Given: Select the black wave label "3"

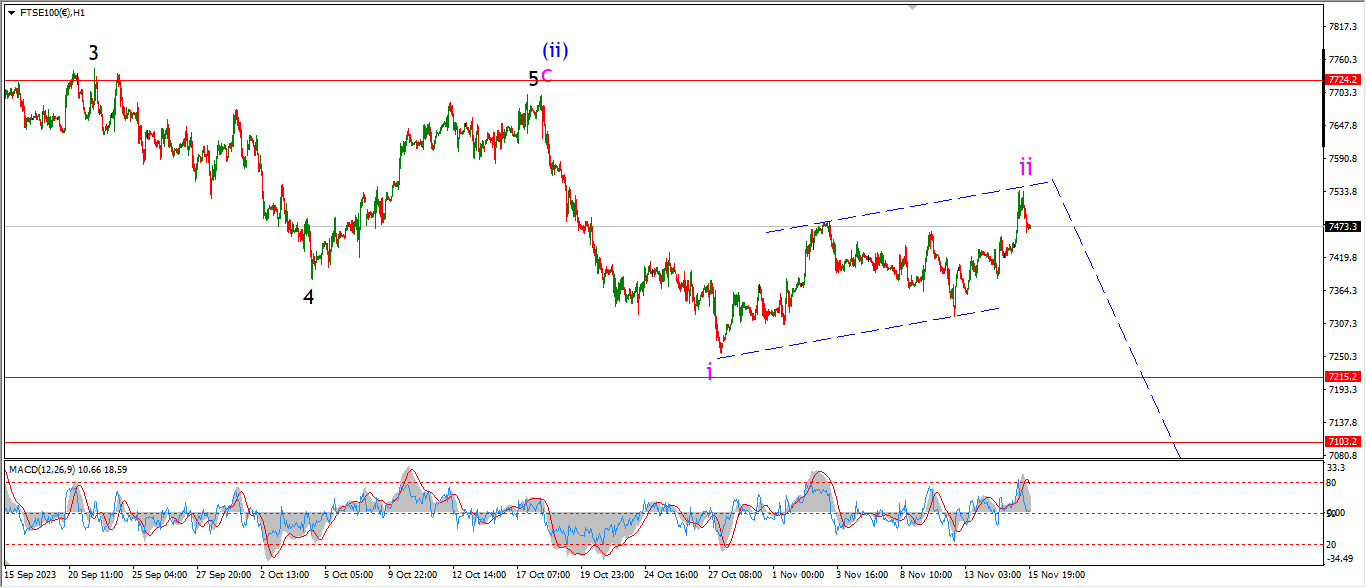Looking at the screenshot, I should [93, 53].
